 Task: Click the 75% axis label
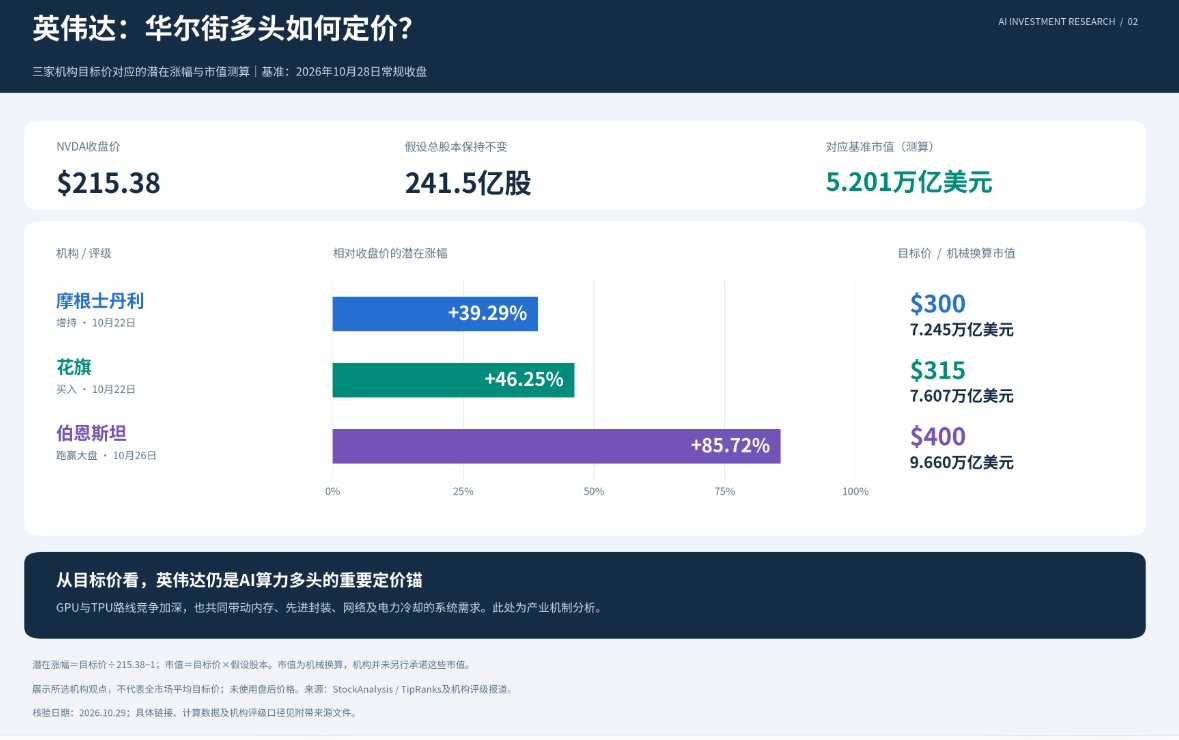725,492
